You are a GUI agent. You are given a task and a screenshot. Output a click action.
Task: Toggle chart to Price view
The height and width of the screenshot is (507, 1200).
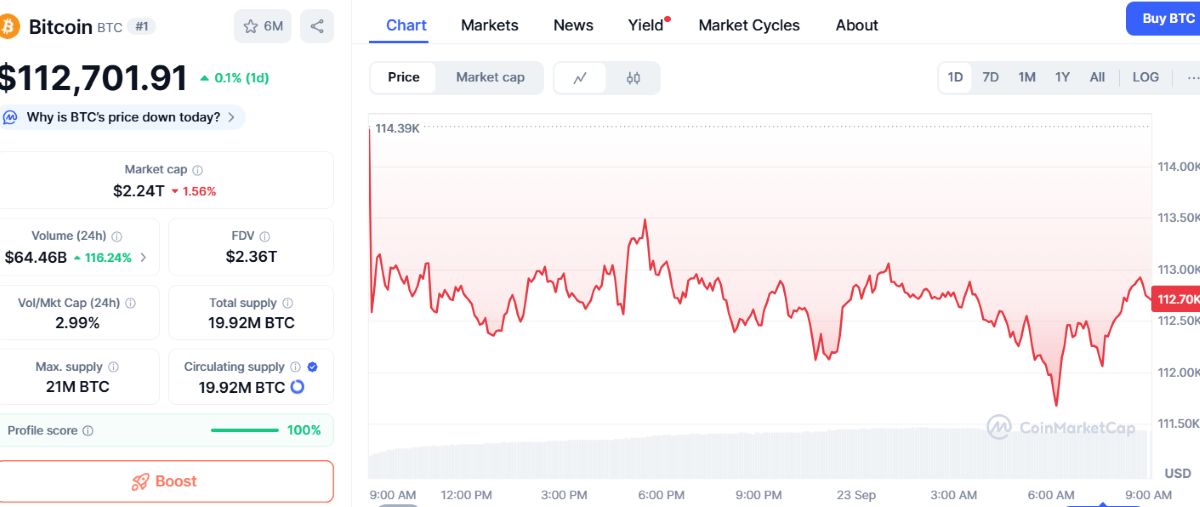(404, 77)
